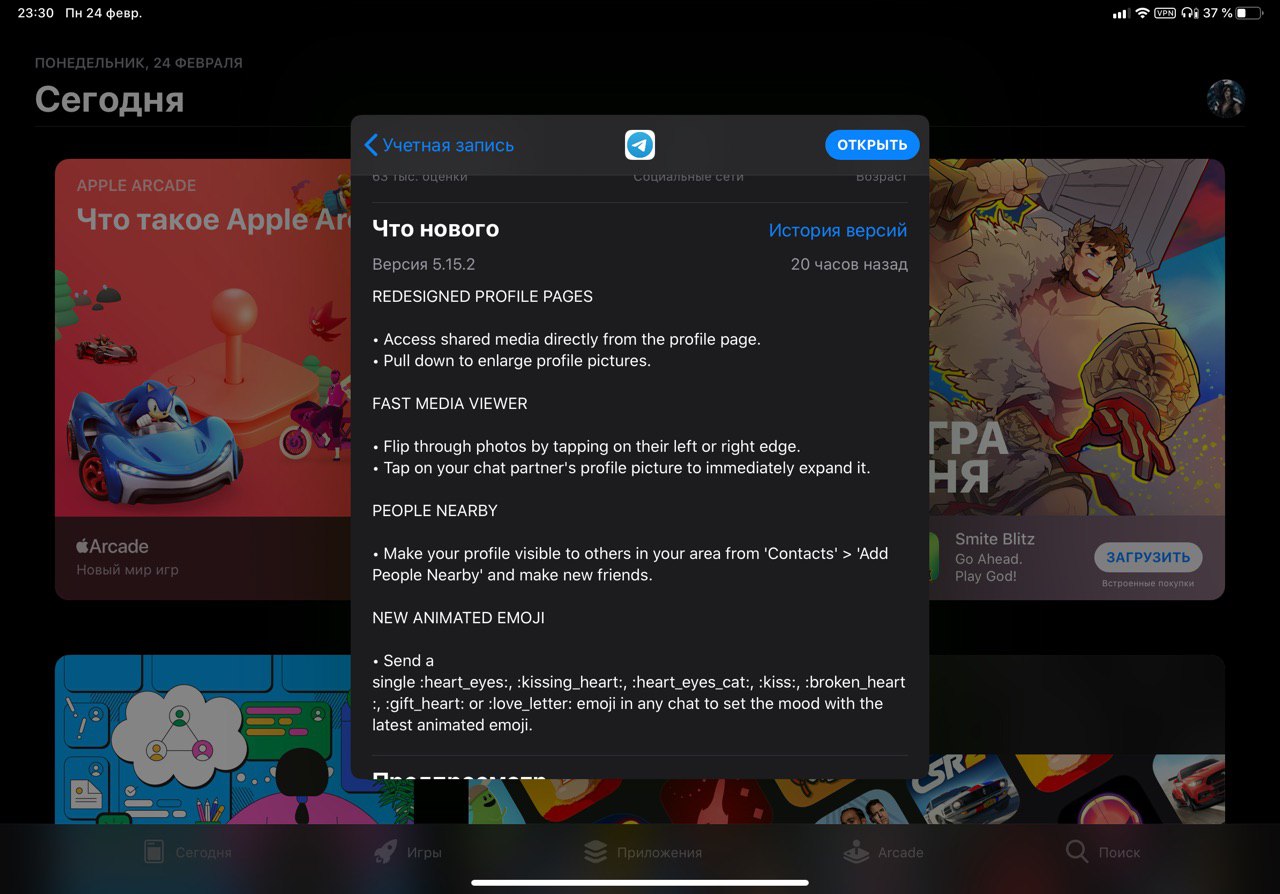Tap the Сегодня tab icon
Screen dimensions: 1280x894
pyautogui.click(x=153, y=852)
